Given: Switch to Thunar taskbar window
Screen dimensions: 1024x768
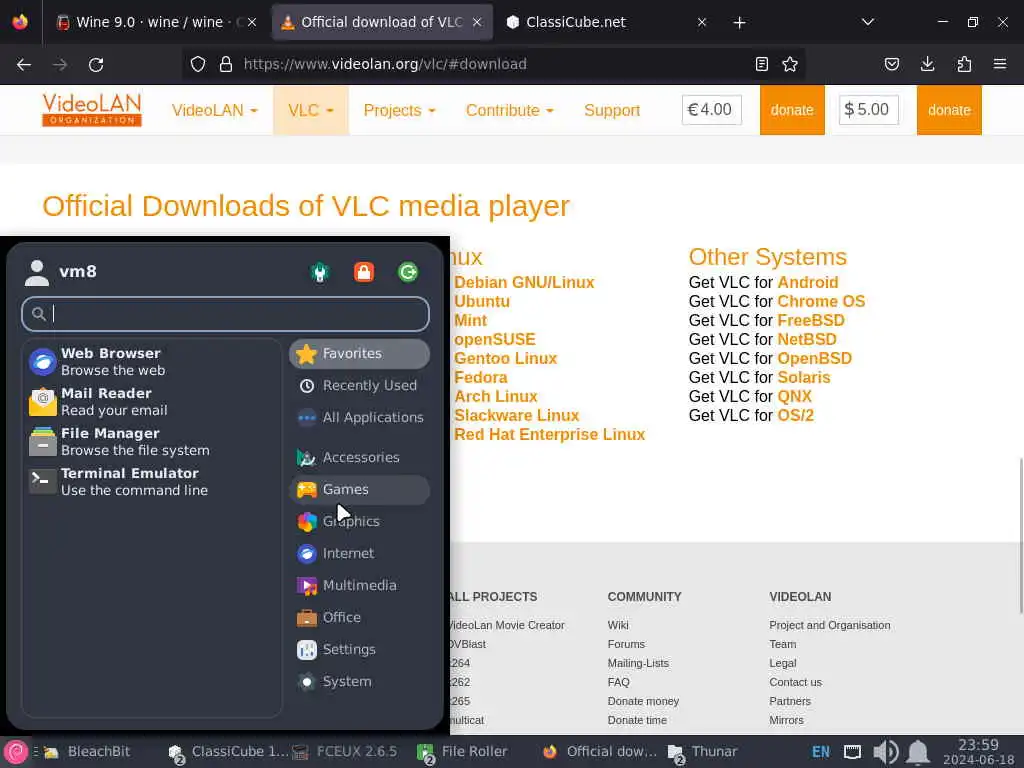Looking at the screenshot, I should (703, 752).
